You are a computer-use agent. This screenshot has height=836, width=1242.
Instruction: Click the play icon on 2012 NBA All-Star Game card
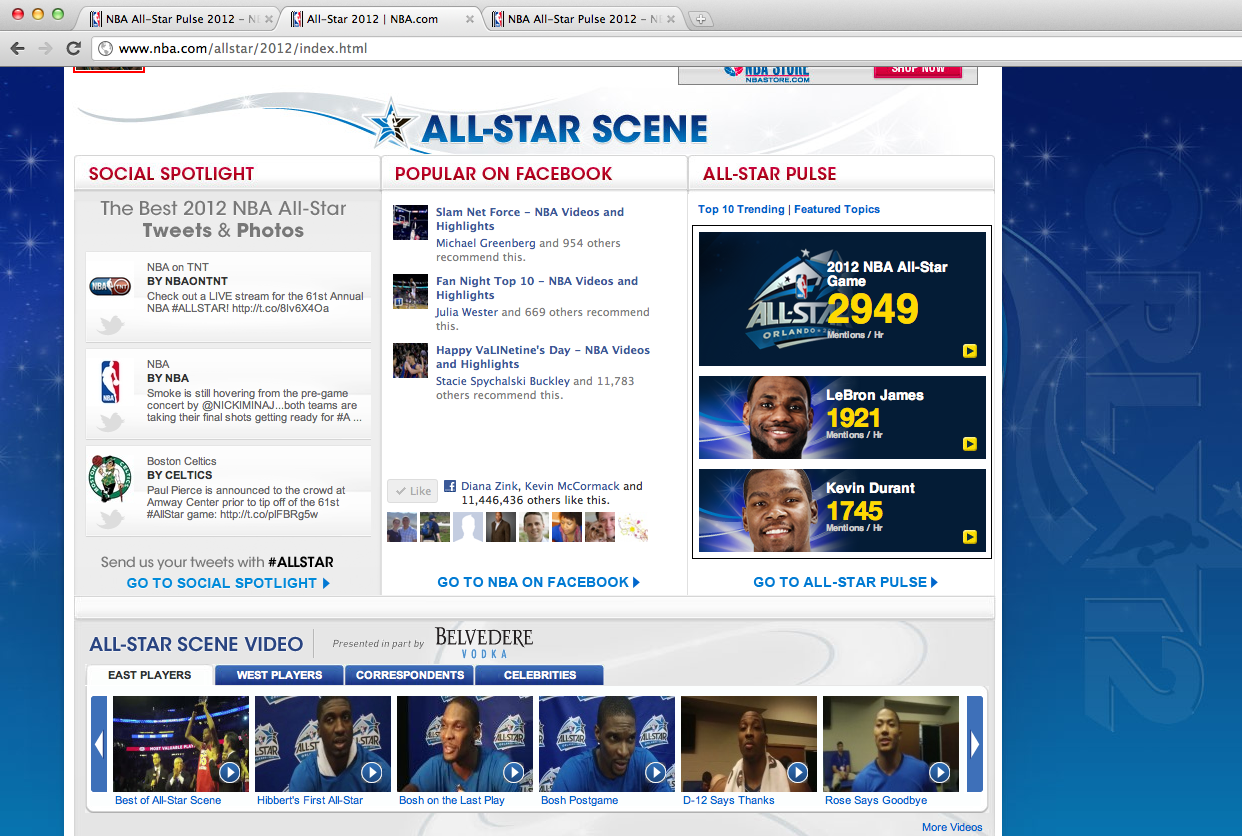969,351
